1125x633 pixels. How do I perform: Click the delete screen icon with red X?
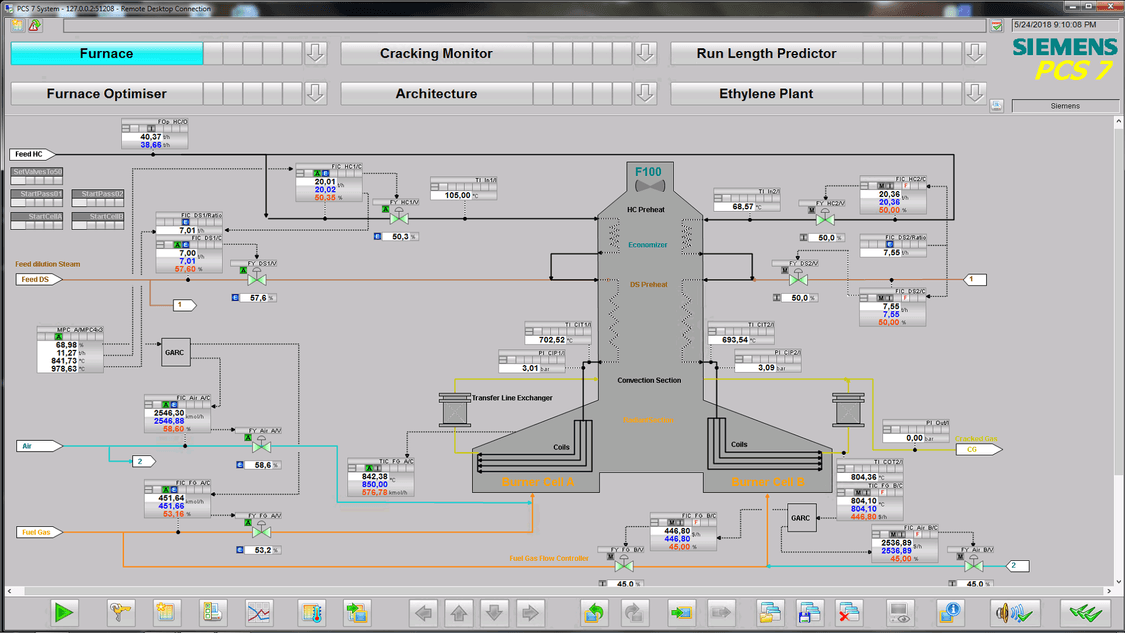tap(848, 612)
